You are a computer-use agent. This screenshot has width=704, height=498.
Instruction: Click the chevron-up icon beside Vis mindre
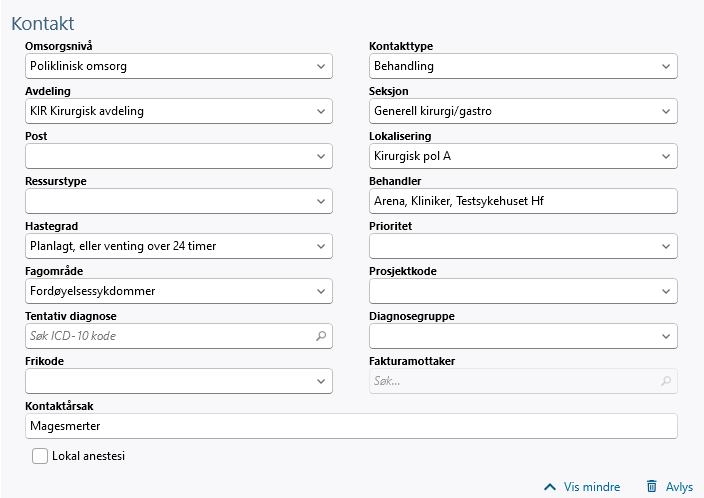(549, 487)
